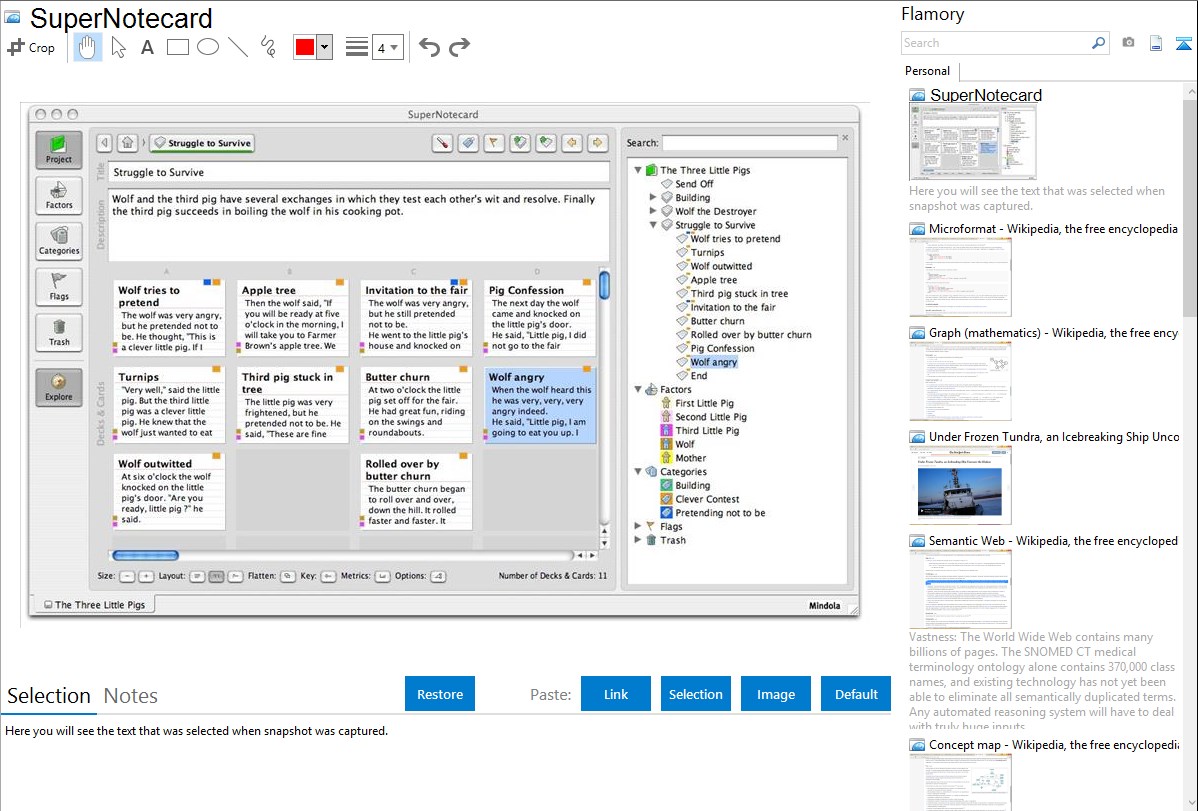Open the Under Frozen Tundra snapshot thumbnail
Viewport: 1198px width, 811px height.
pyautogui.click(x=960, y=485)
